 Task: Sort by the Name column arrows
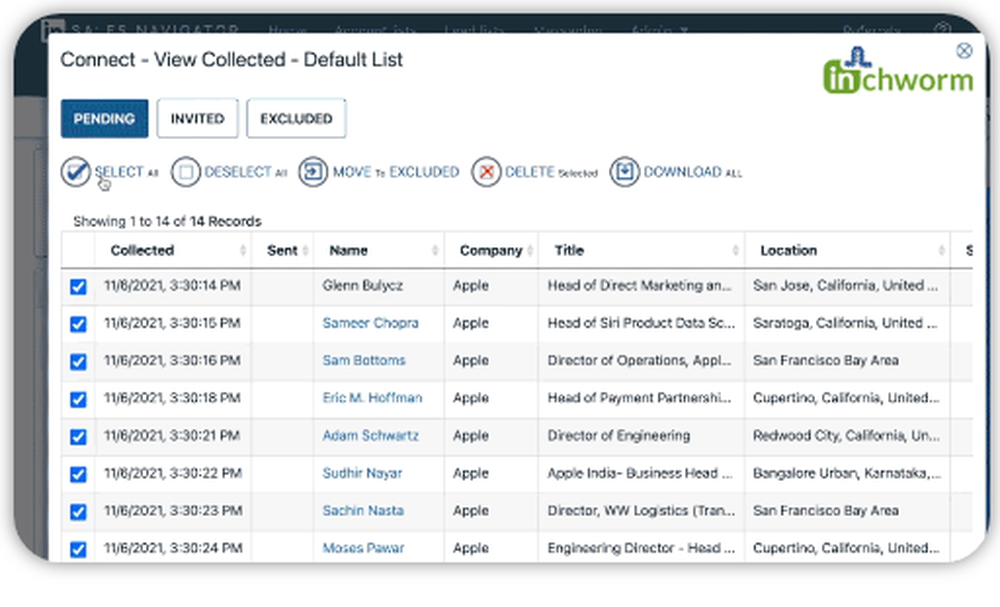(435, 250)
